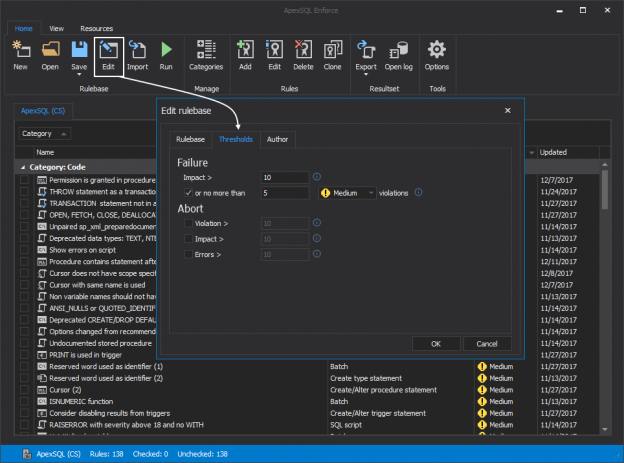Click rule icon for PRINT is used in trigger
The image size is (624, 463).
click(x=42, y=355)
